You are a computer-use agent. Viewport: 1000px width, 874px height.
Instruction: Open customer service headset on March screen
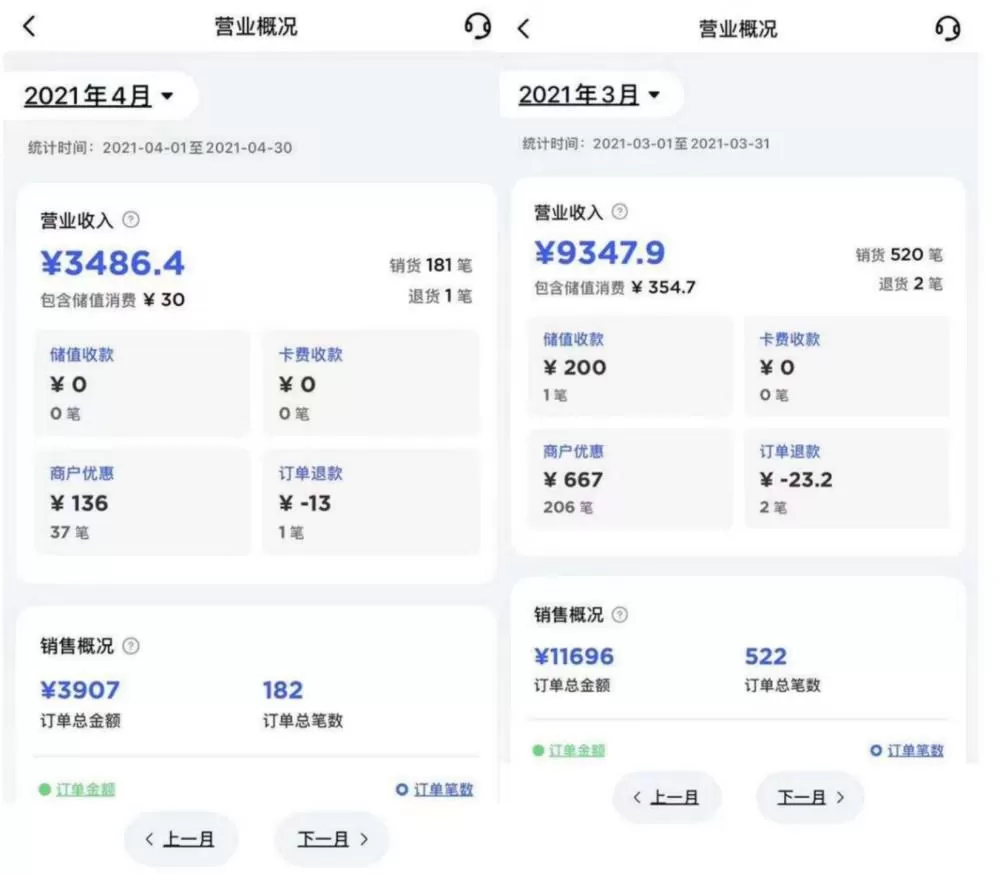pos(948,29)
